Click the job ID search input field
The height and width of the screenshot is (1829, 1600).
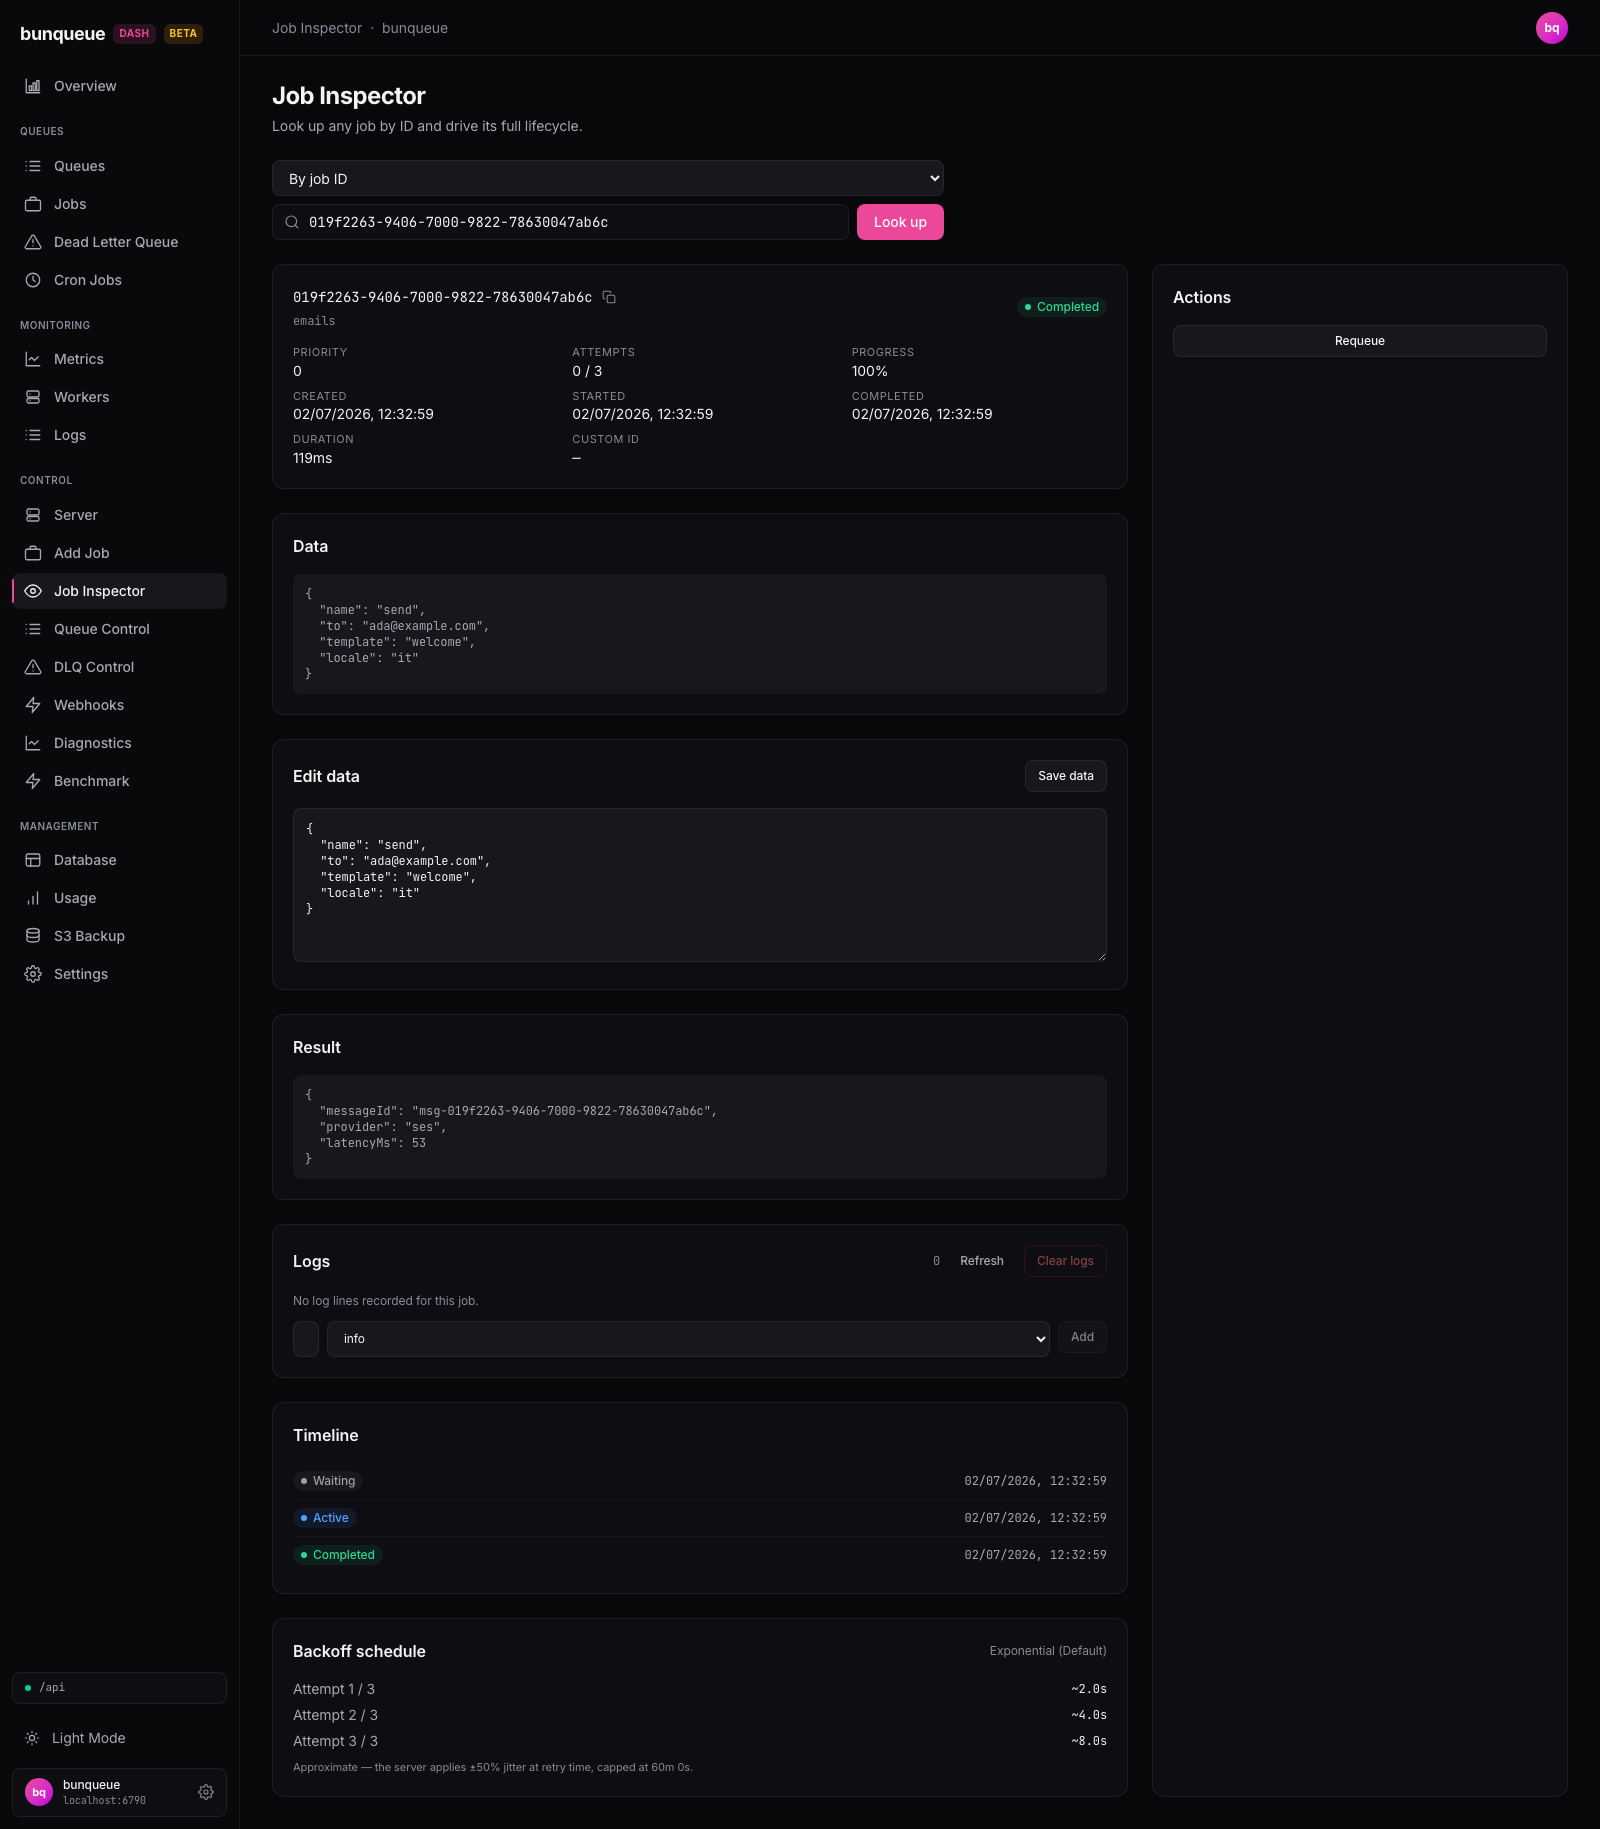point(560,222)
